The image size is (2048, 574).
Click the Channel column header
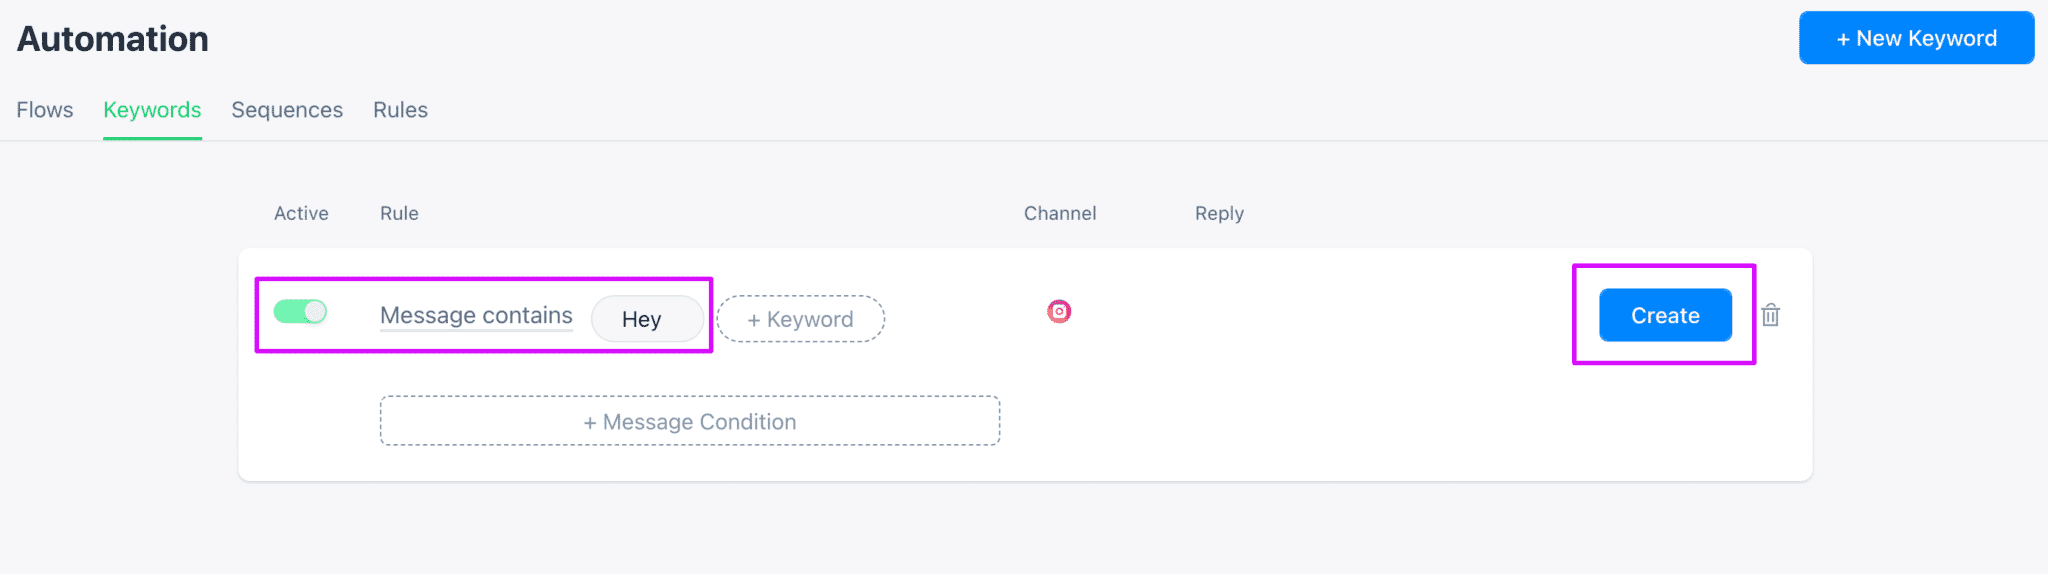pos(1060,213)
